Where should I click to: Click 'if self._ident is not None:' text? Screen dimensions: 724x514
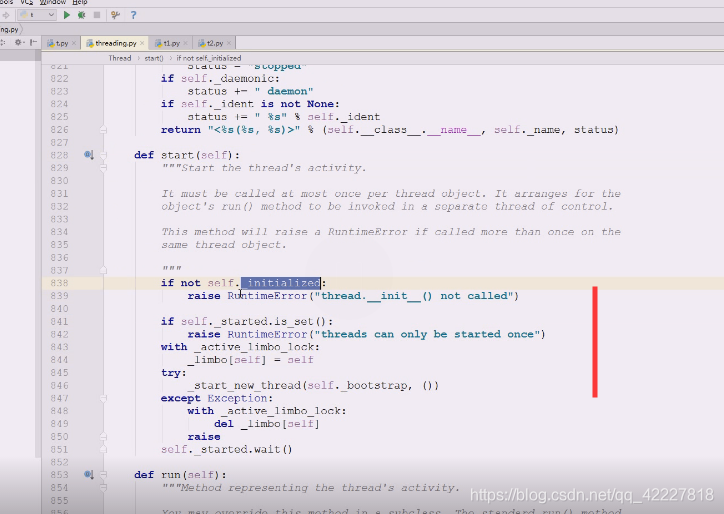pos(250,104)
